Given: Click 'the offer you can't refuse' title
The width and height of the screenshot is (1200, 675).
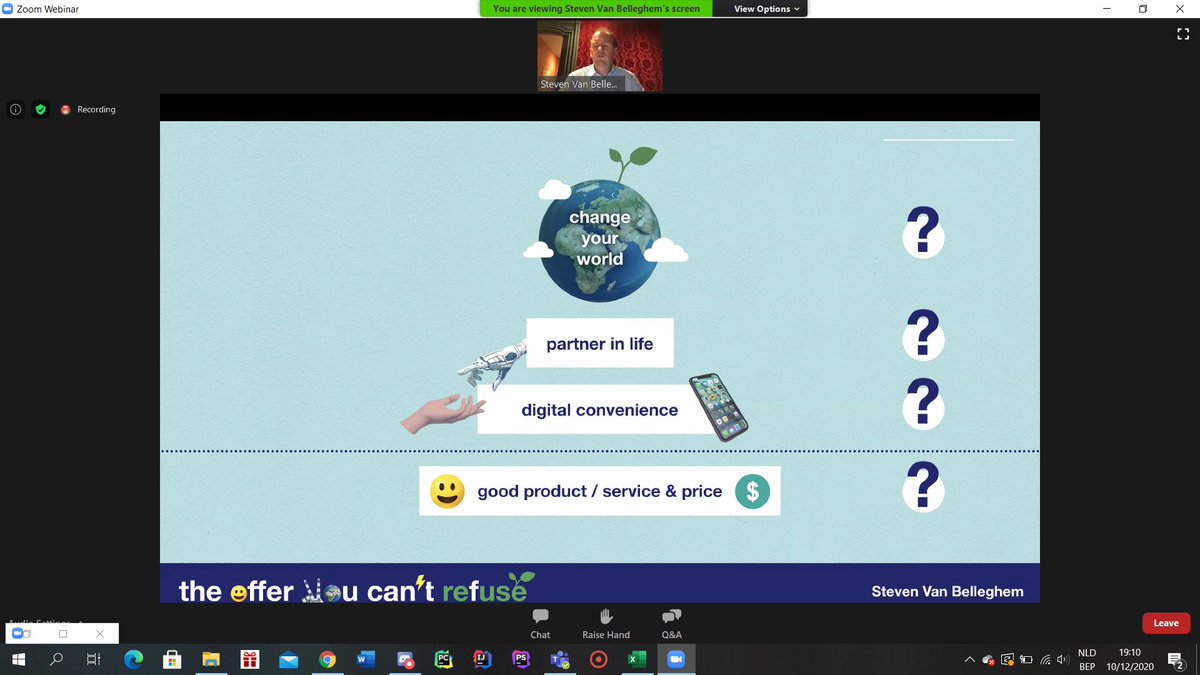Looking at the screenshot, I should [356, 589].
